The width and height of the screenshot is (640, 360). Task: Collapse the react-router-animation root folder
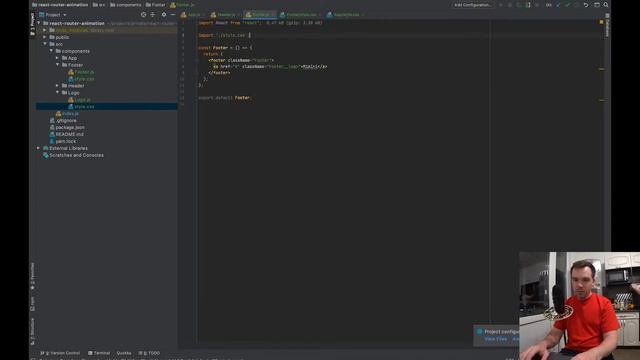tap(39, 23)
